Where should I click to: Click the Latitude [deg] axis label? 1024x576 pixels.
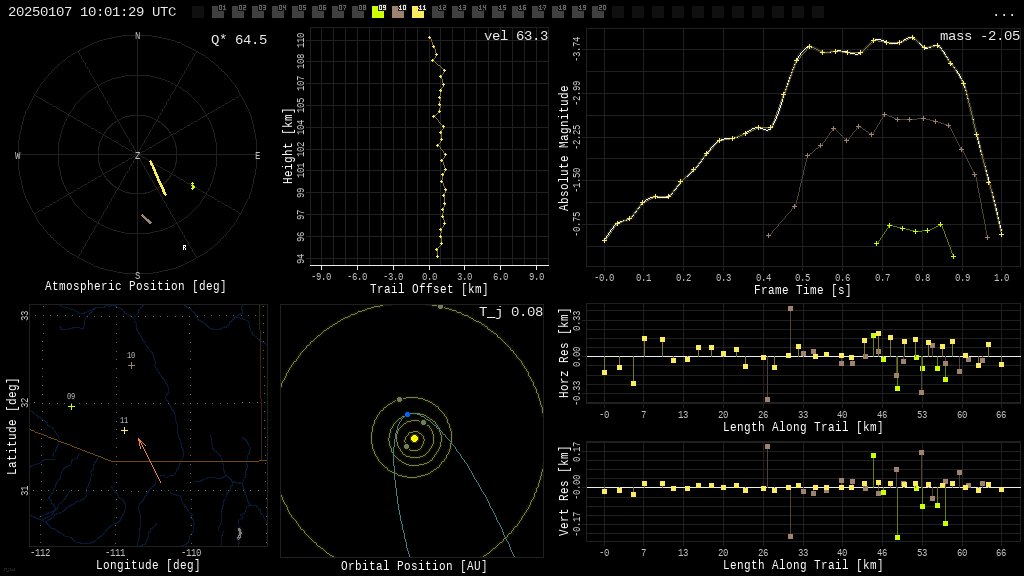pyautogui.click(x=12, y=426)
